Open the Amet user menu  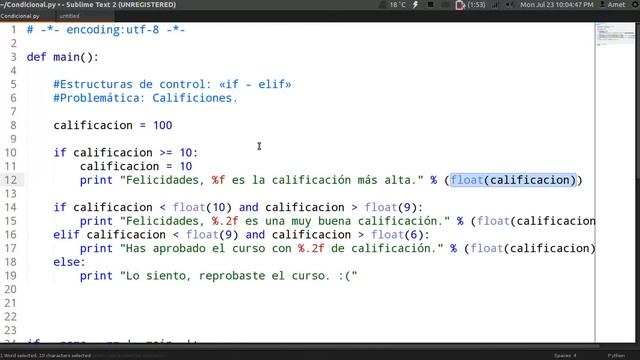(x=612, y=5)
